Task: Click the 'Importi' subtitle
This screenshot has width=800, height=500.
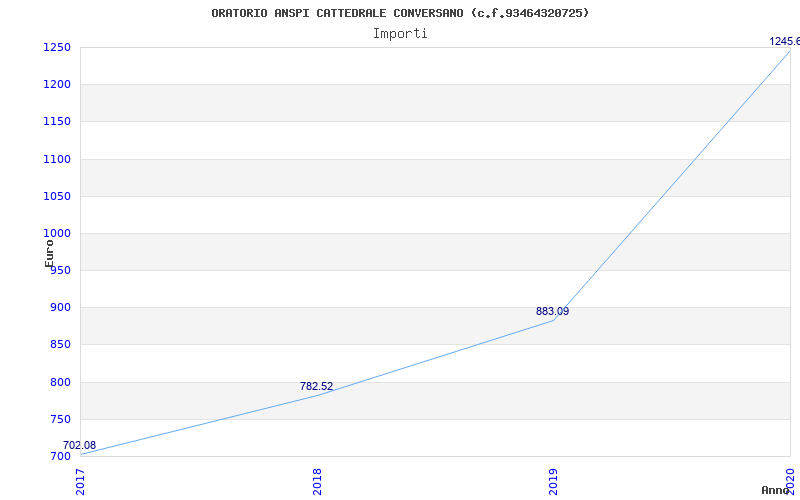Action: [x=400, y=34]
